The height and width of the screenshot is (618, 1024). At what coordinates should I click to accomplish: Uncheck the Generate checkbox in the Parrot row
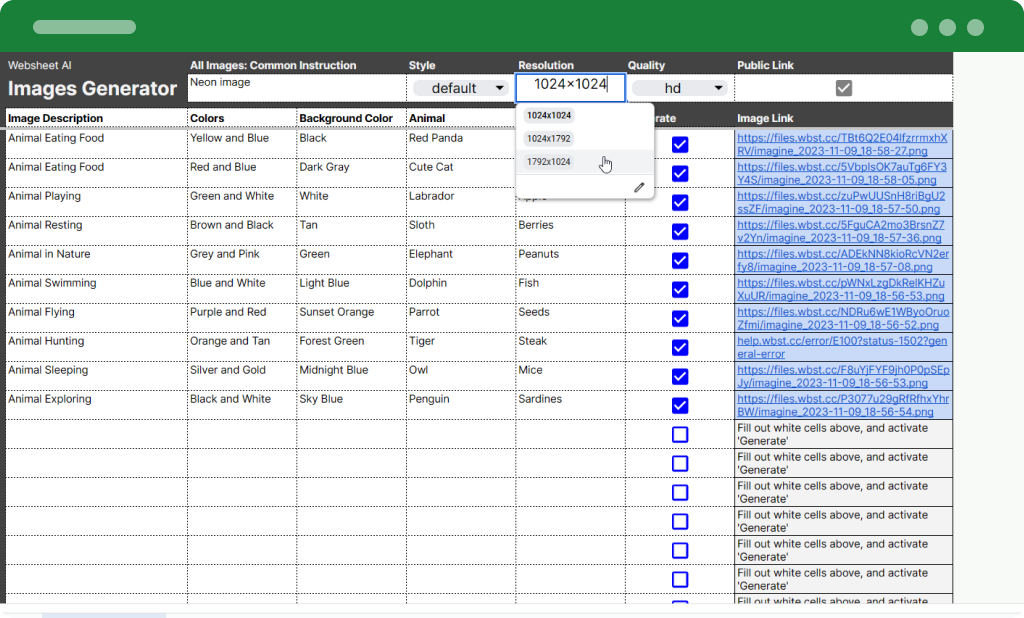[x=680, y=318]
